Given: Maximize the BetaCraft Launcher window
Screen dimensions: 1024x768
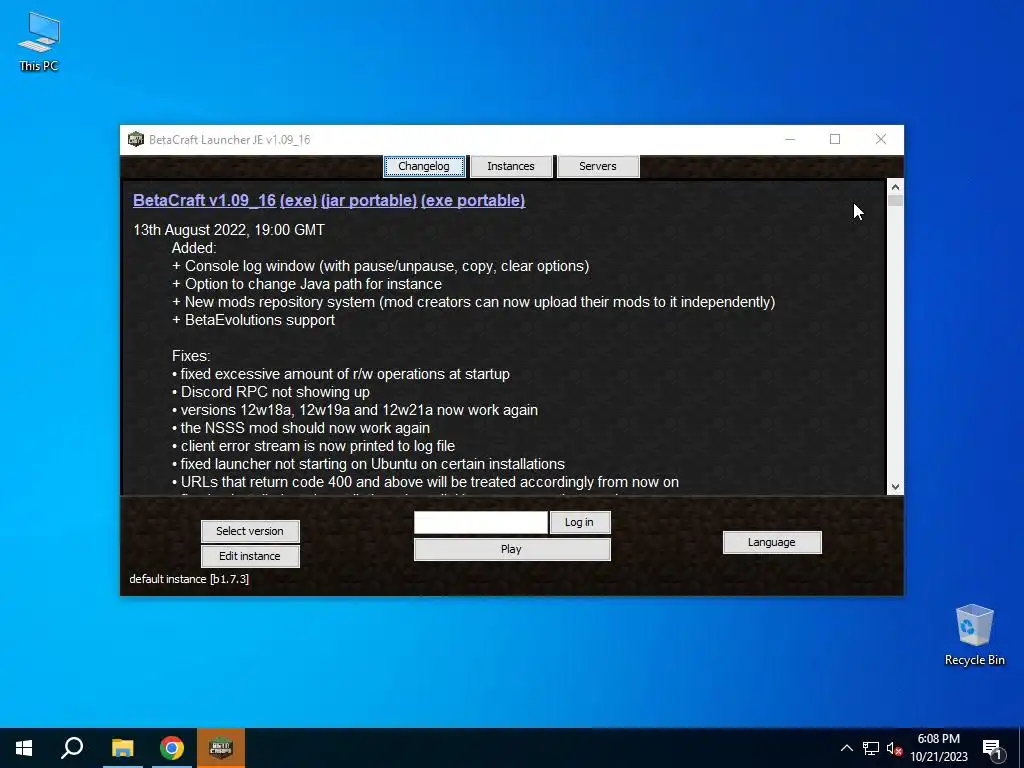Looking at the screenshot, I should [x=835, y=139].
